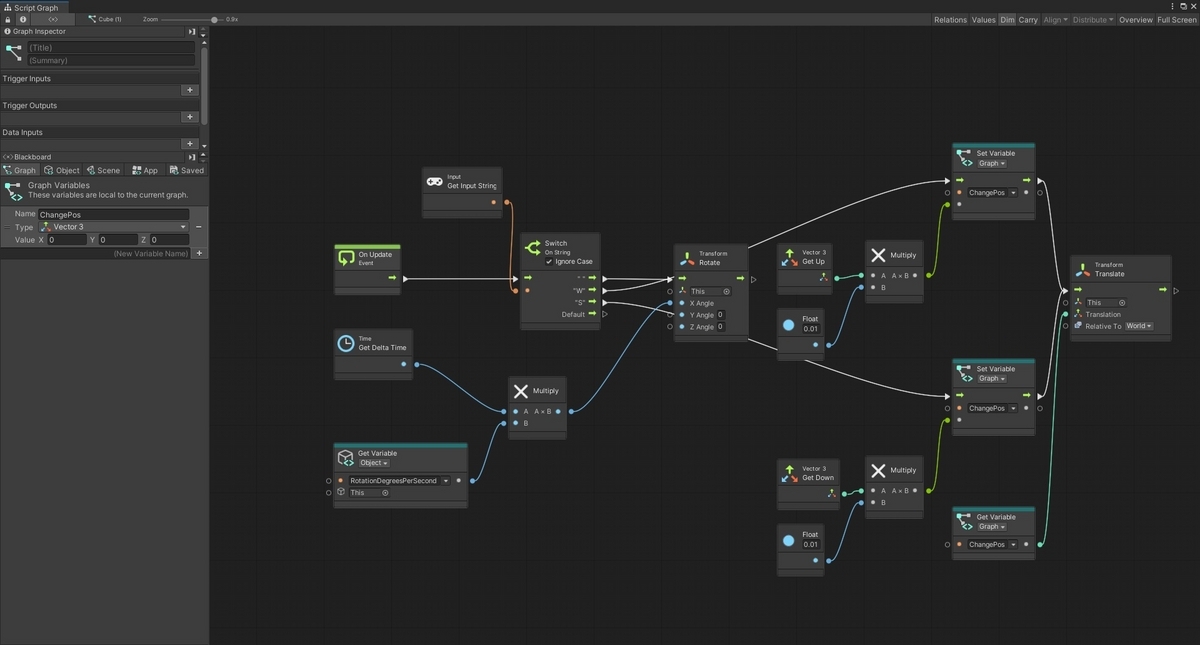Open the RotationDegreesPerSecond variable dropdown
Viewport: 1200px width, 645px height.
pyautogui.click(x=399, y=480)
